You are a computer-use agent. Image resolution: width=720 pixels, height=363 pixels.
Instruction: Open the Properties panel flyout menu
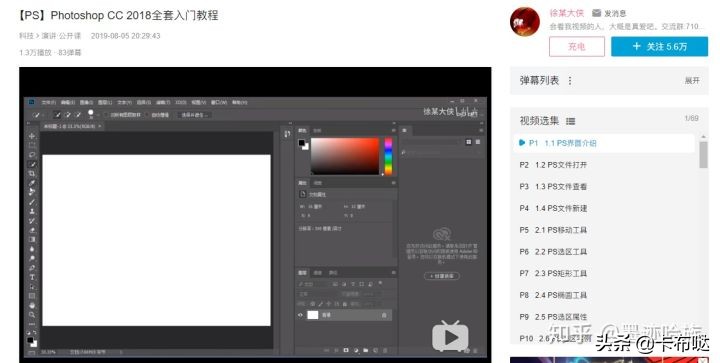point(394,183)
